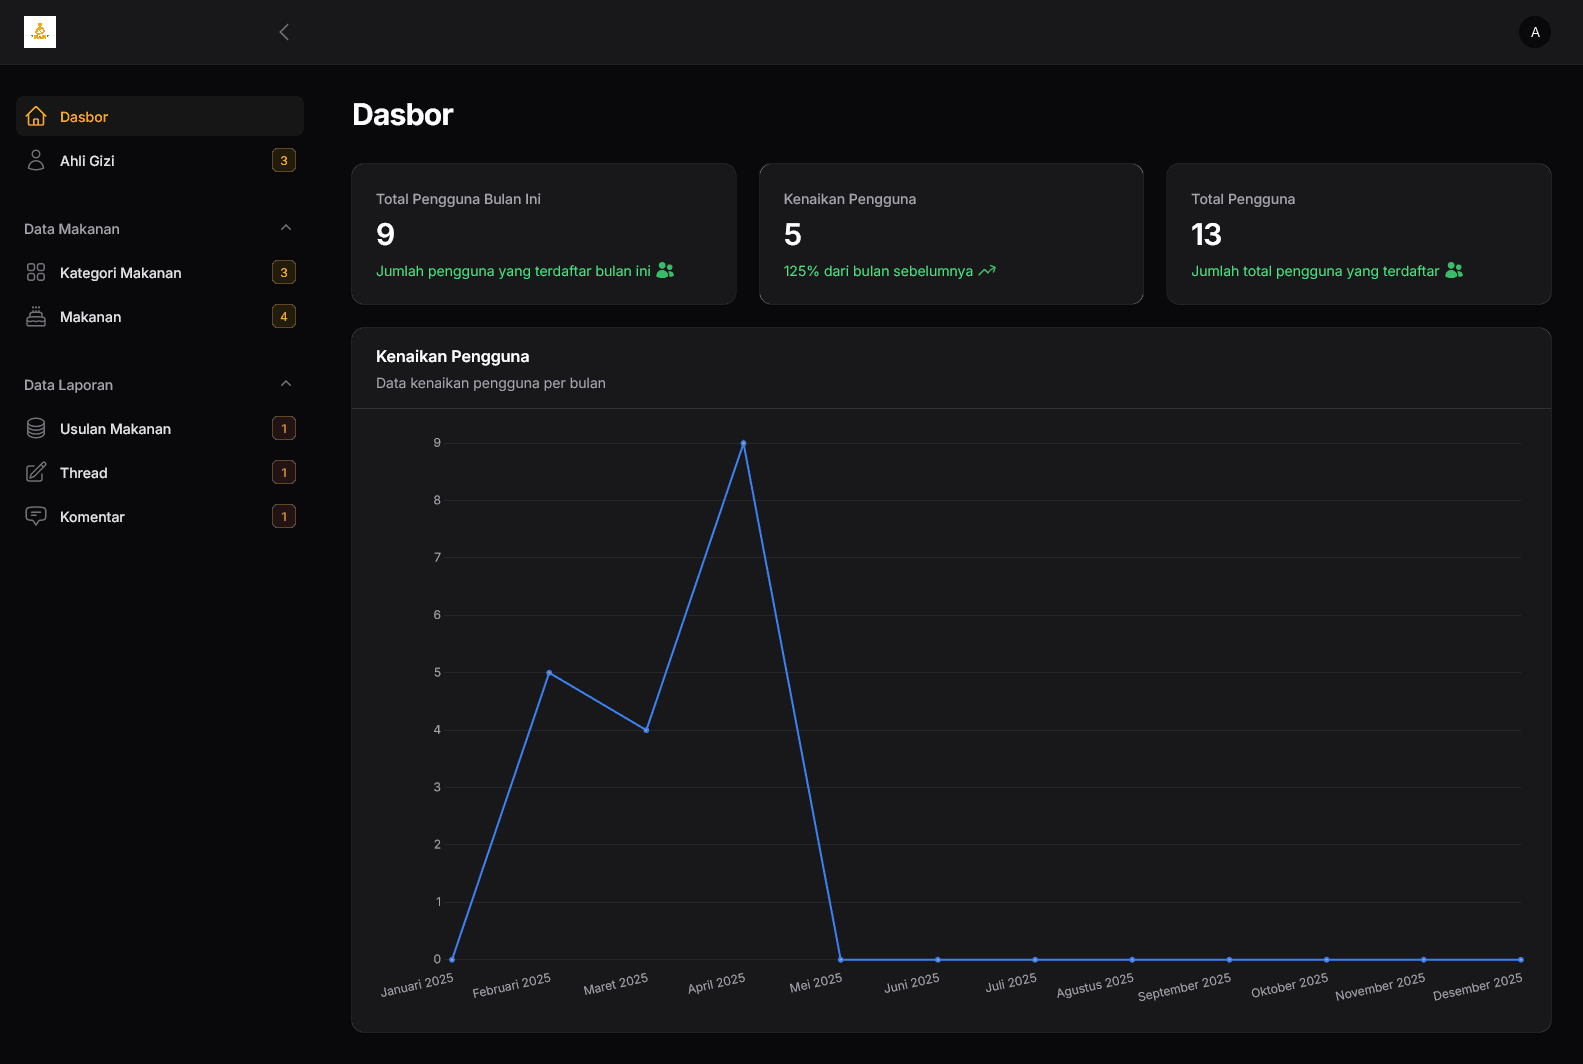
Task: Click the Usulan Makanan count badge 1
Action: [x=284, y=428]
